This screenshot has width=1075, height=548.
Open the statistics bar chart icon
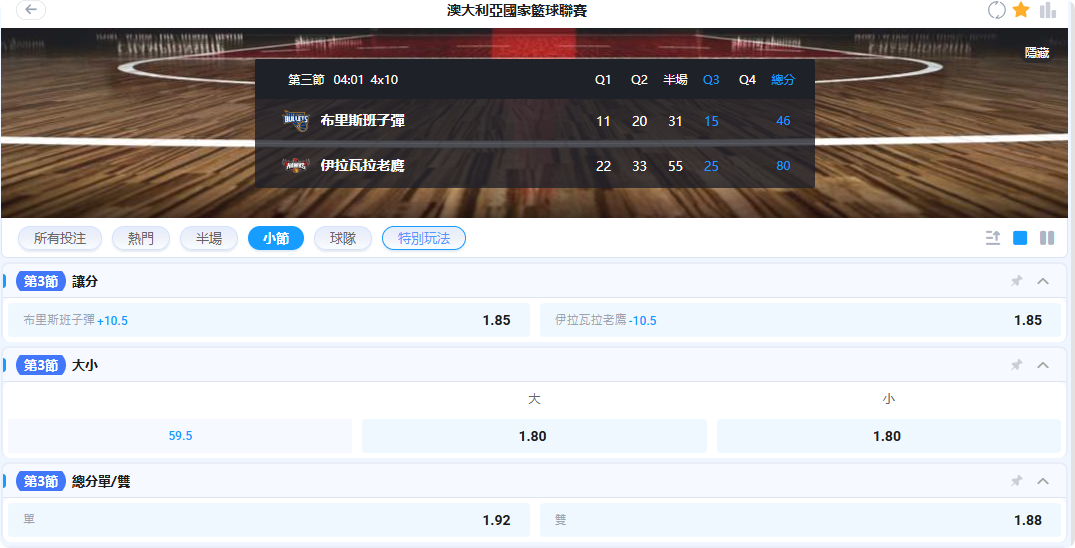pyautogui.click(x=1048, y=10)
